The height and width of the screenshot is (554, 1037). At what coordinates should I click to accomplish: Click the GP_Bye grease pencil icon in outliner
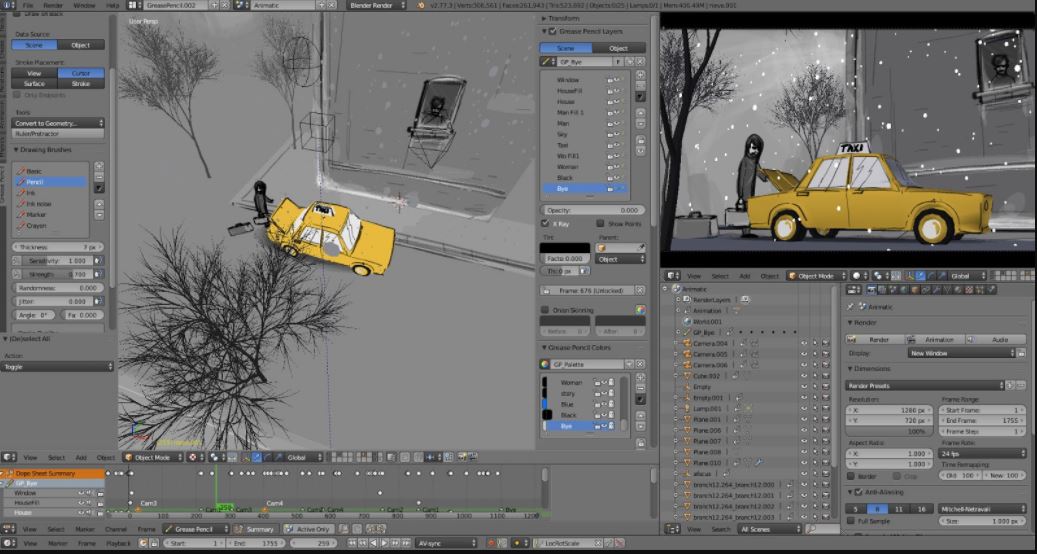686,332
